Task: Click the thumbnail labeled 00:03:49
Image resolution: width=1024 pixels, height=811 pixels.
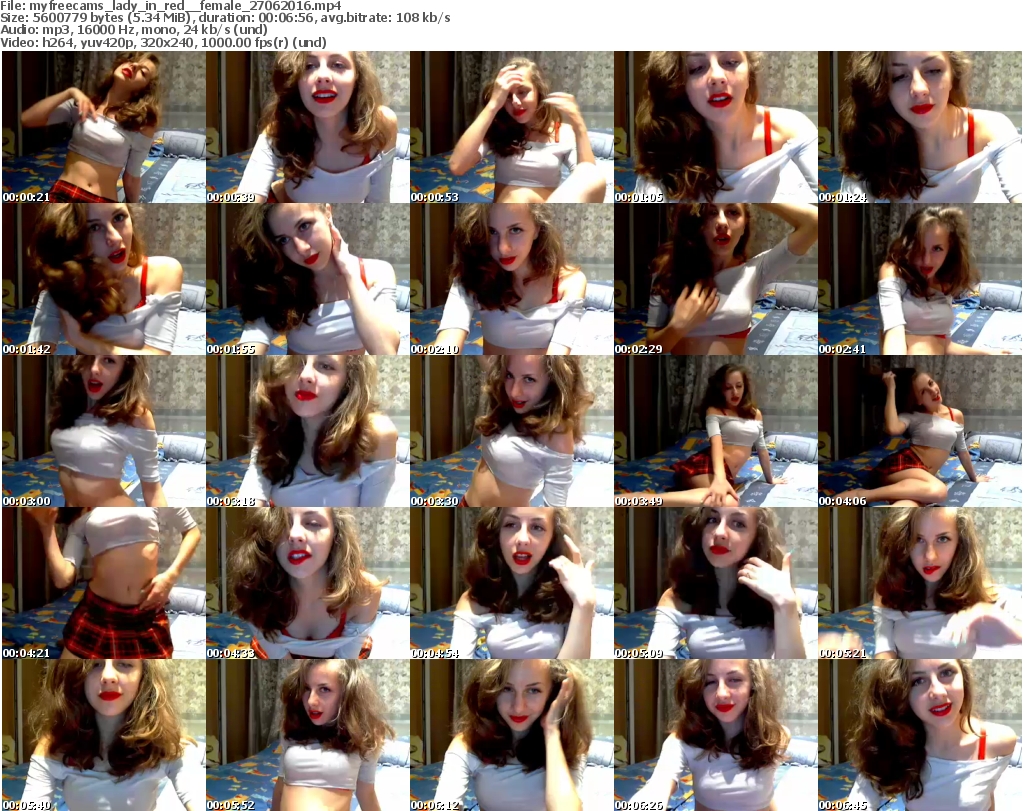Action: 716,431
